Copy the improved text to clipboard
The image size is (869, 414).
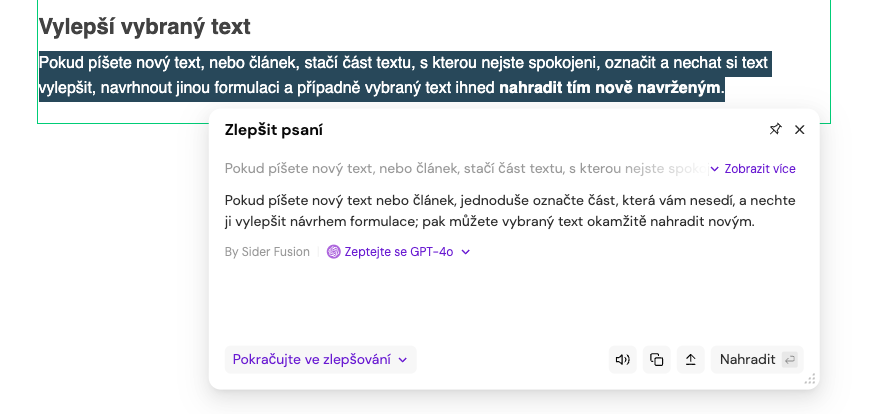click(x=657, y=360)
